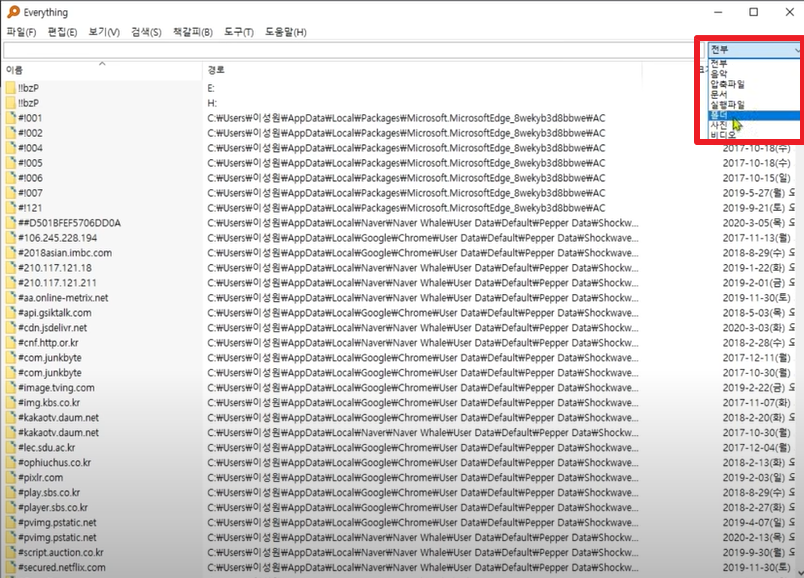Click folder icon beside #210.117.121.211
804x578 pixels.
click(10, 283)
